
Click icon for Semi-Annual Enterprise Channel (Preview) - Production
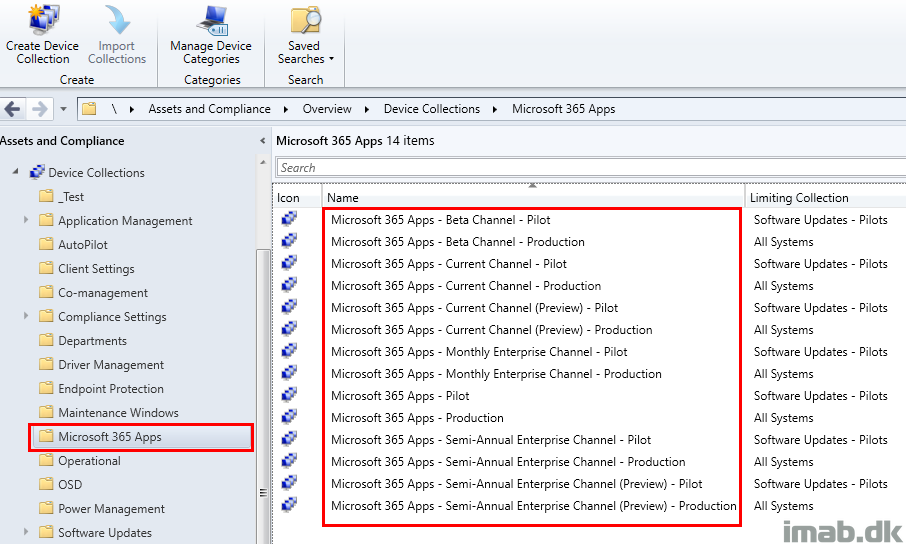pos(289,504)
